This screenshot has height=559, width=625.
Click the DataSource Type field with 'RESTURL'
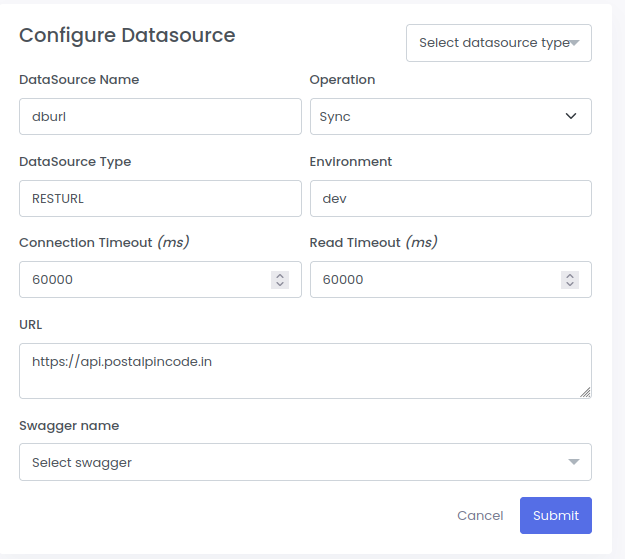coord(160,198)
